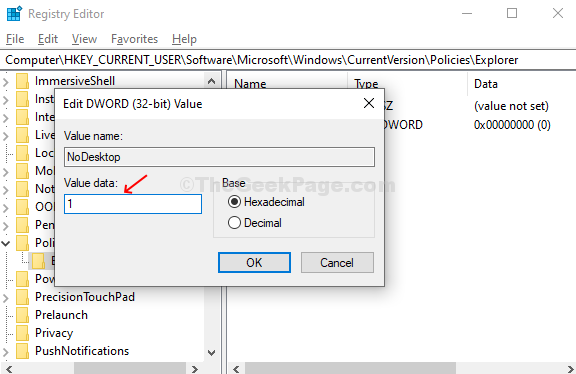Click tree pane horizontal scrollbar thumb
This screenshot has height=374, width=576.
tap(130, 368)
